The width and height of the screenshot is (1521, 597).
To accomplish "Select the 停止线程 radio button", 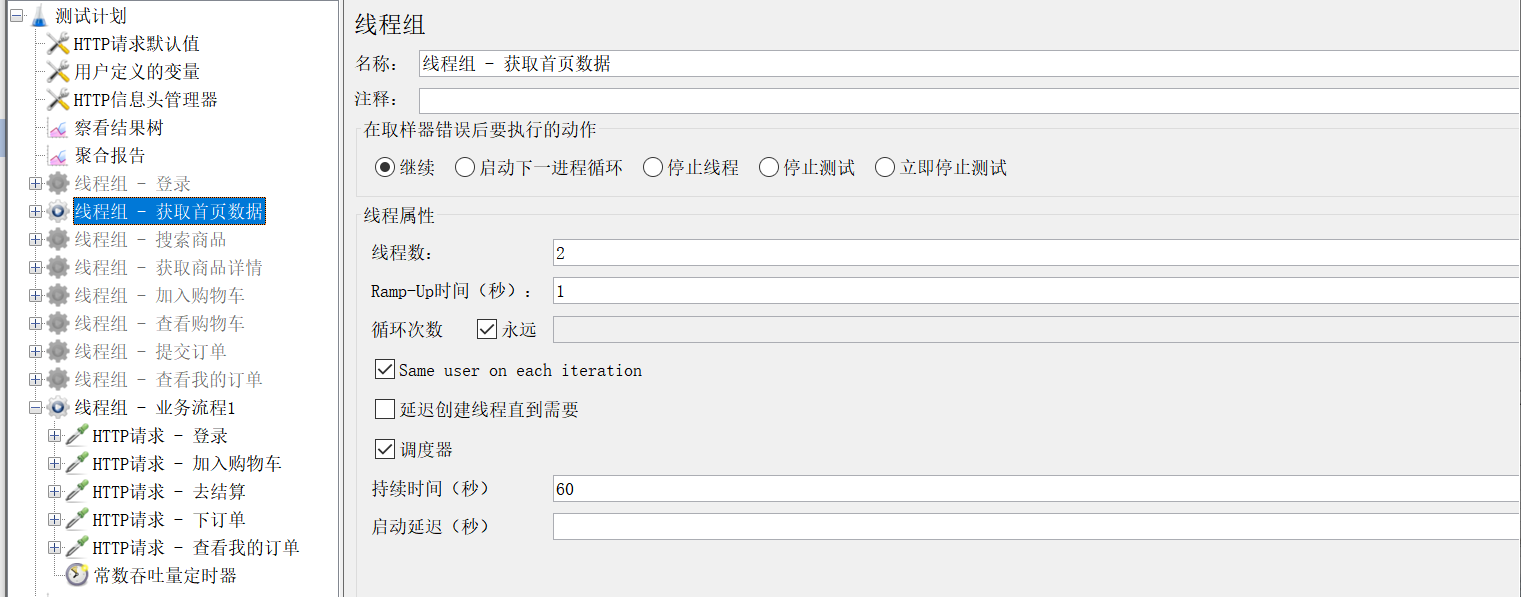I will (x=652, y=168).
